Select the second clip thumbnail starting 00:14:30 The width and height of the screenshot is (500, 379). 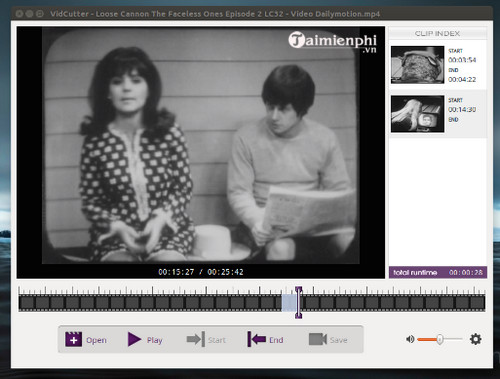(417, 114)
